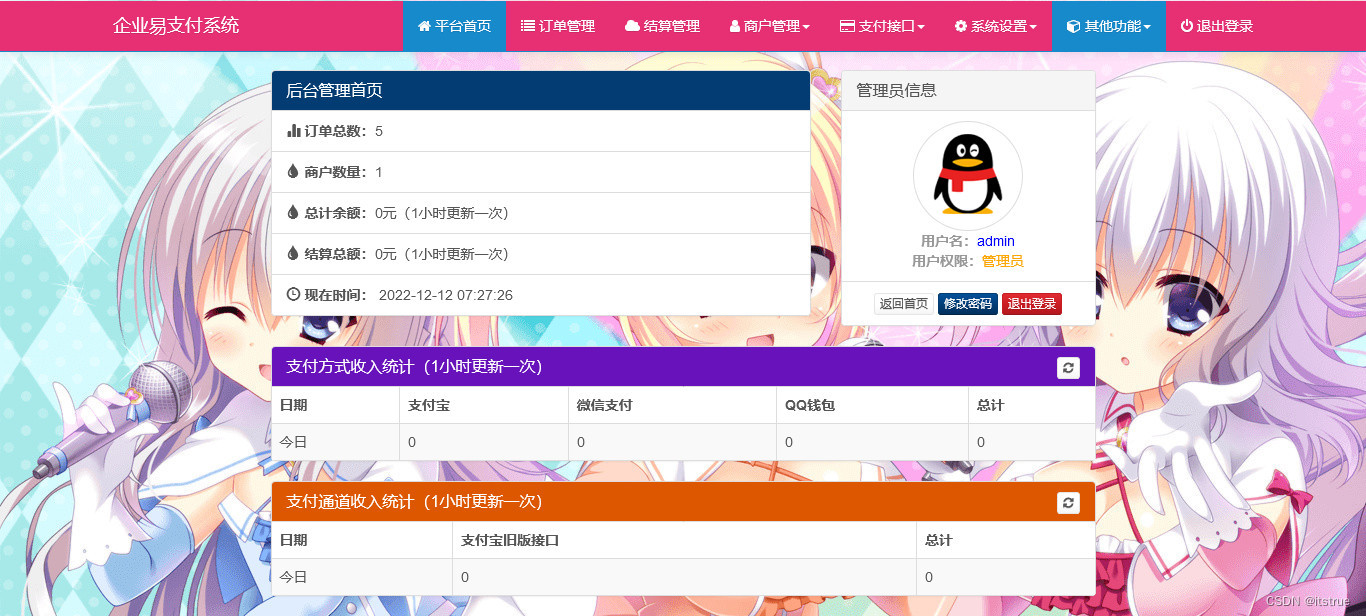
Task: Refresh the 支付通道收入统计 panel
Action: coord(1068,502)
